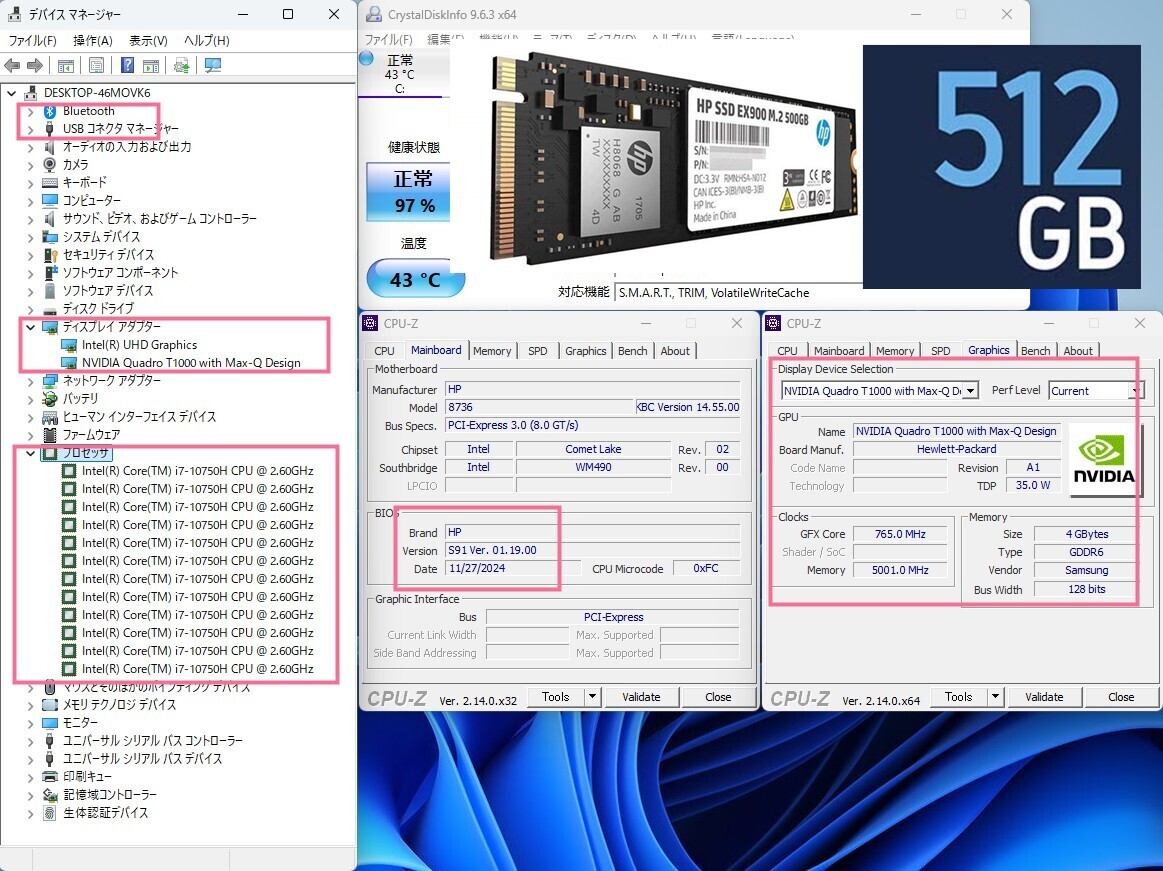The width and height of the screenshot is (1163, 871).
Task: Switch to Mainboard tab in right CPU-Z window
Action: [839, 351]
